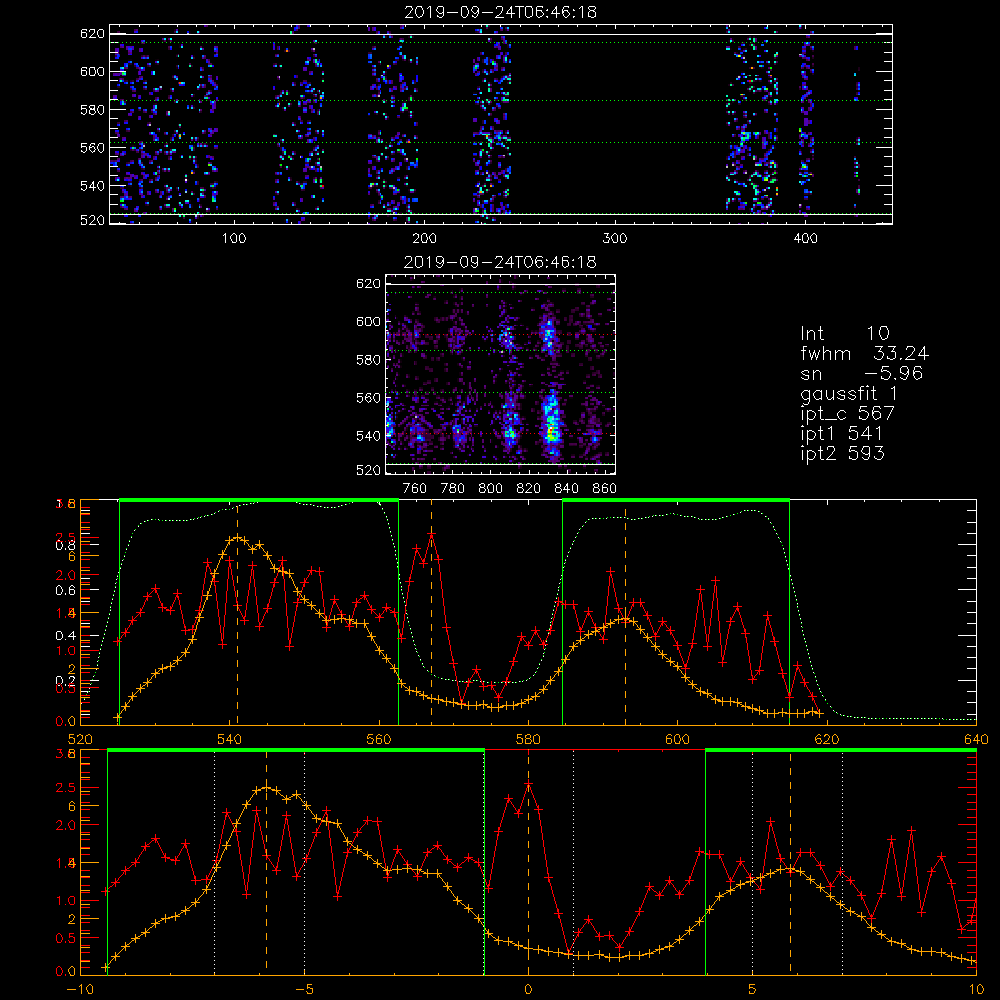Click y-axis label 560 of the wide spectrogram
The width and height of the screenshot is (1000, 1000).
[92, 147]
